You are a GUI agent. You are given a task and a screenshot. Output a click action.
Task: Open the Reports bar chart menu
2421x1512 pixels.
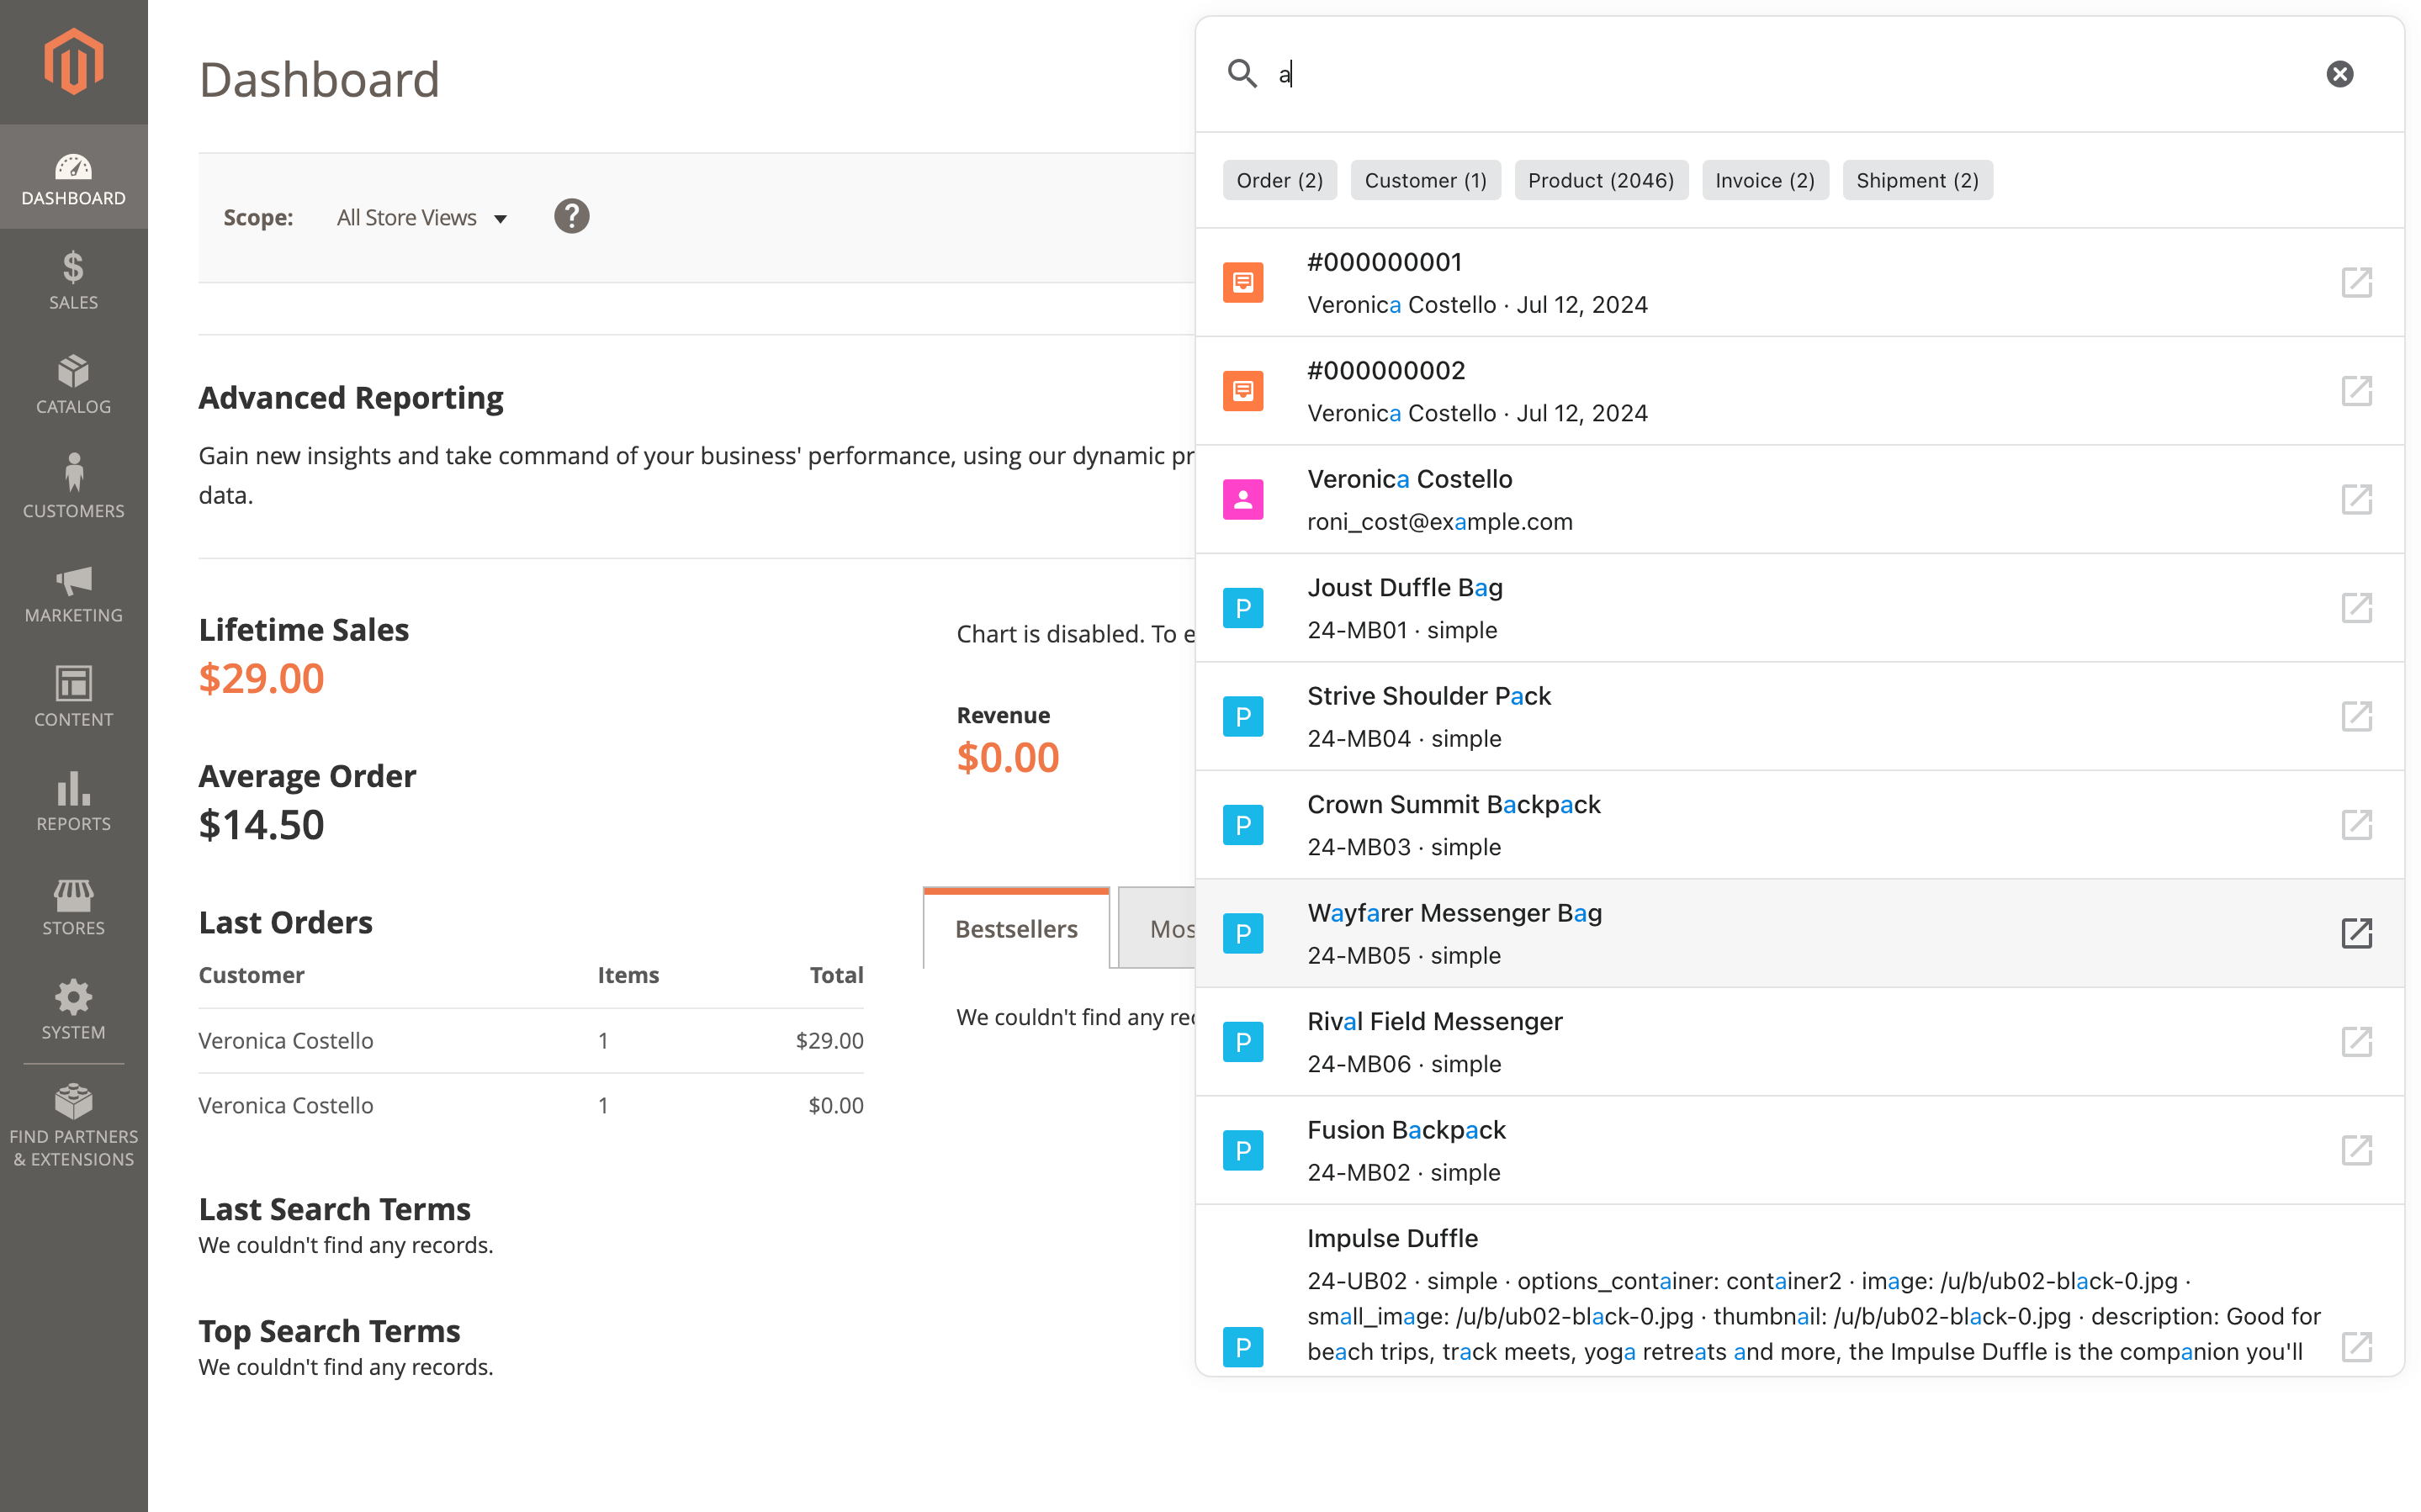pyautogui.click(x=73, y=801)
